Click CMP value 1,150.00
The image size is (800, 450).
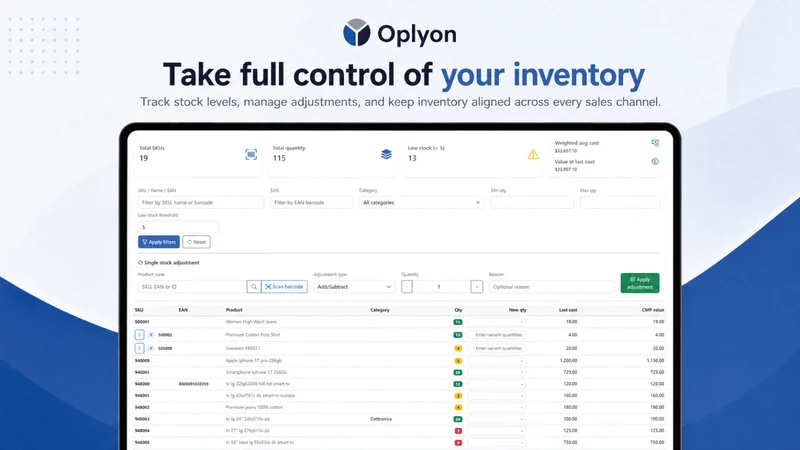656,361
